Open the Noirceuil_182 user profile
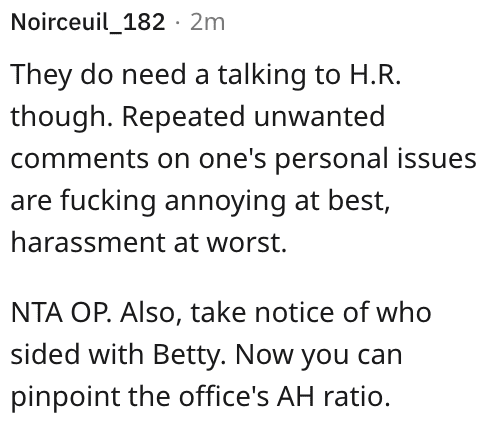Viewport: 502px width, 438px height. point(88,22)
